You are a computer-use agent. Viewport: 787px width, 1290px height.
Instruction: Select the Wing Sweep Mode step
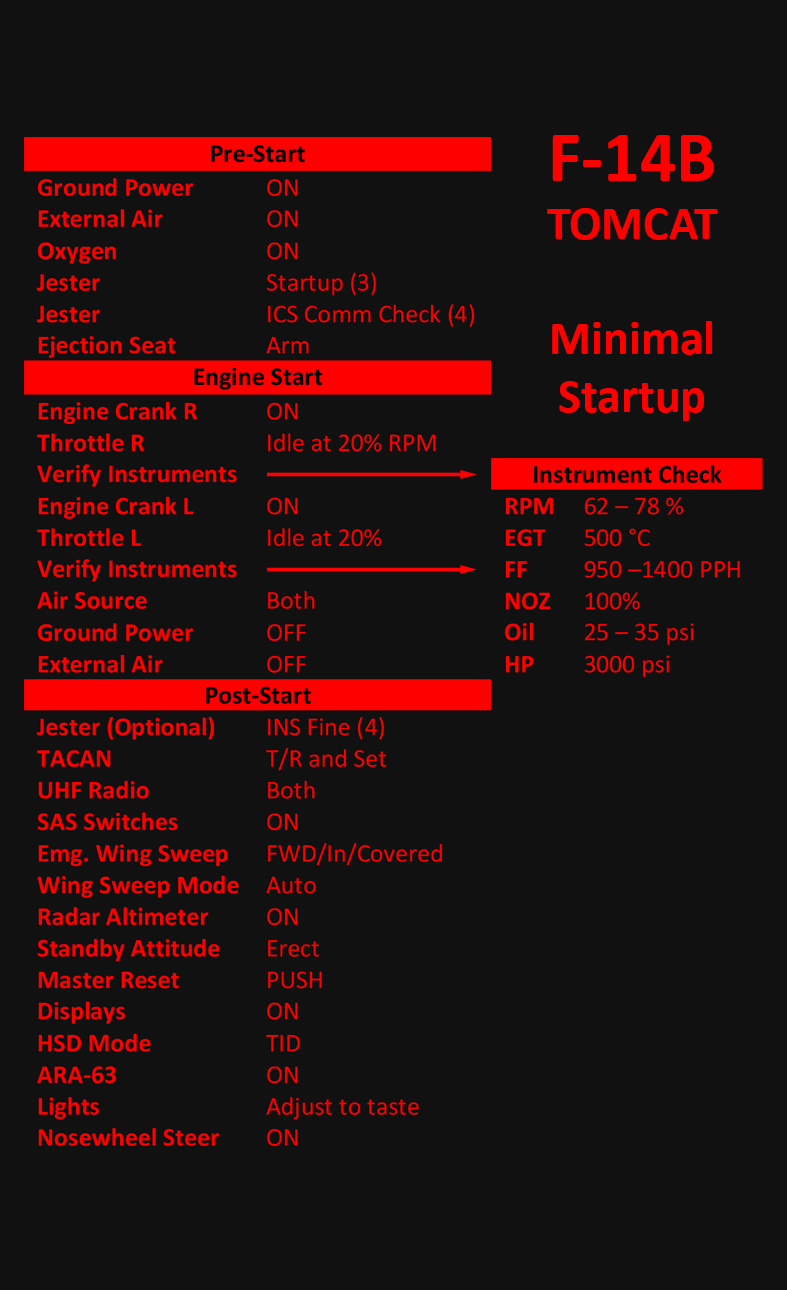138,886
